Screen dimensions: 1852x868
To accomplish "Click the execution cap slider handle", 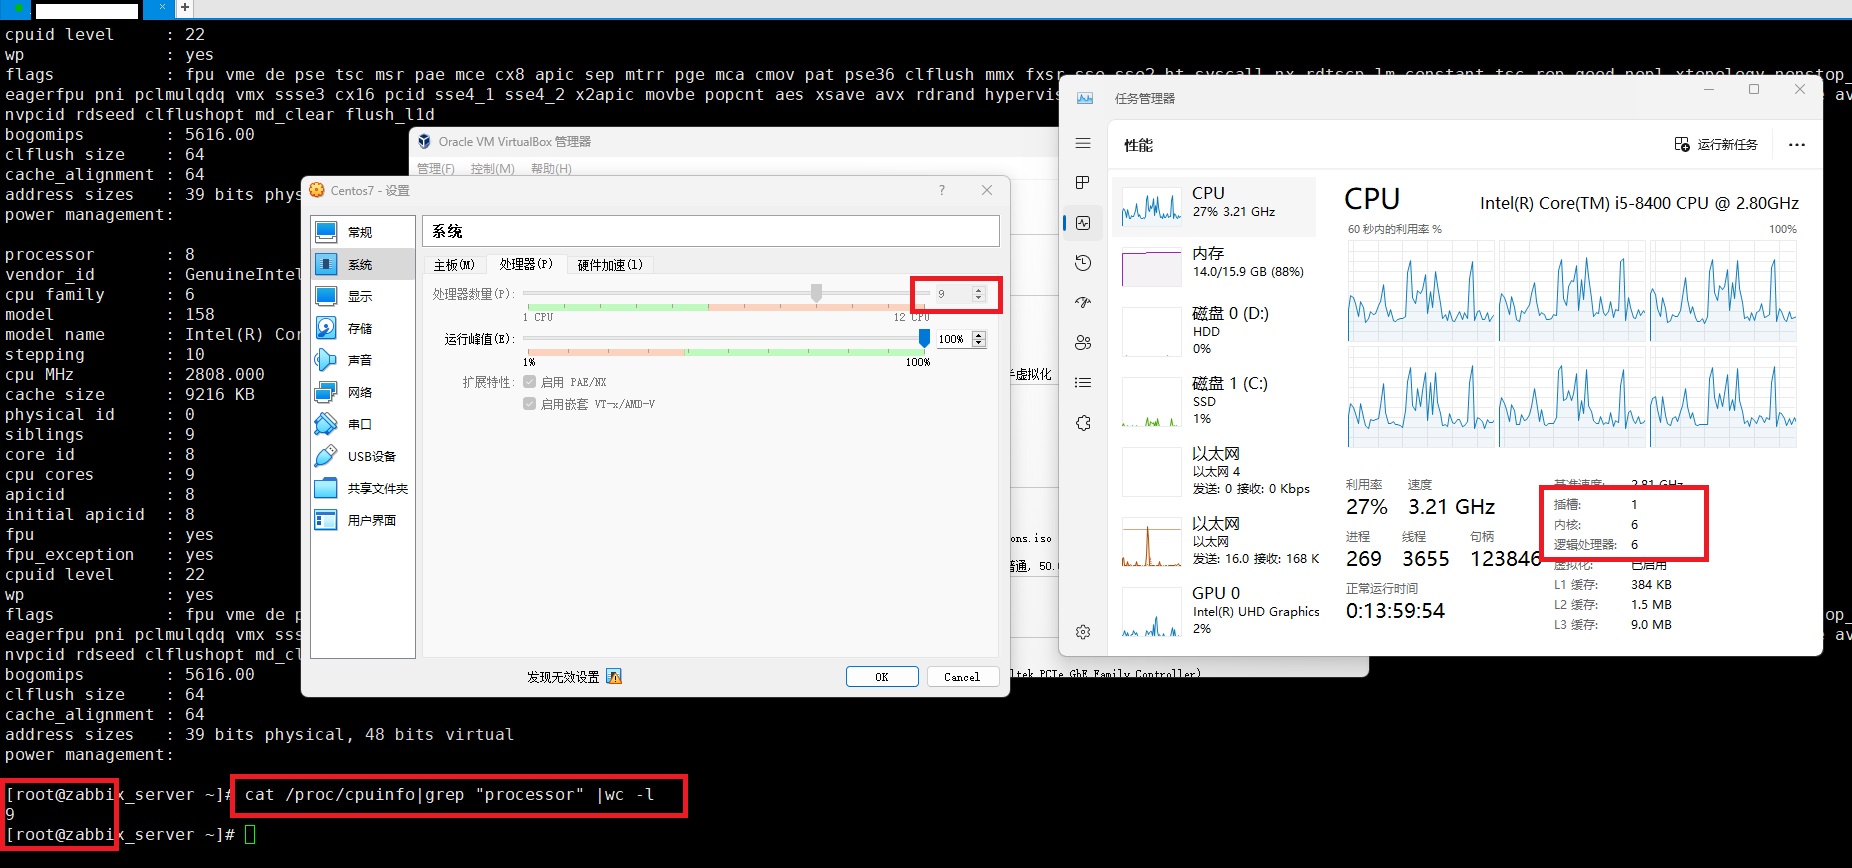I will pyautogui.click(x=924, y=338).
